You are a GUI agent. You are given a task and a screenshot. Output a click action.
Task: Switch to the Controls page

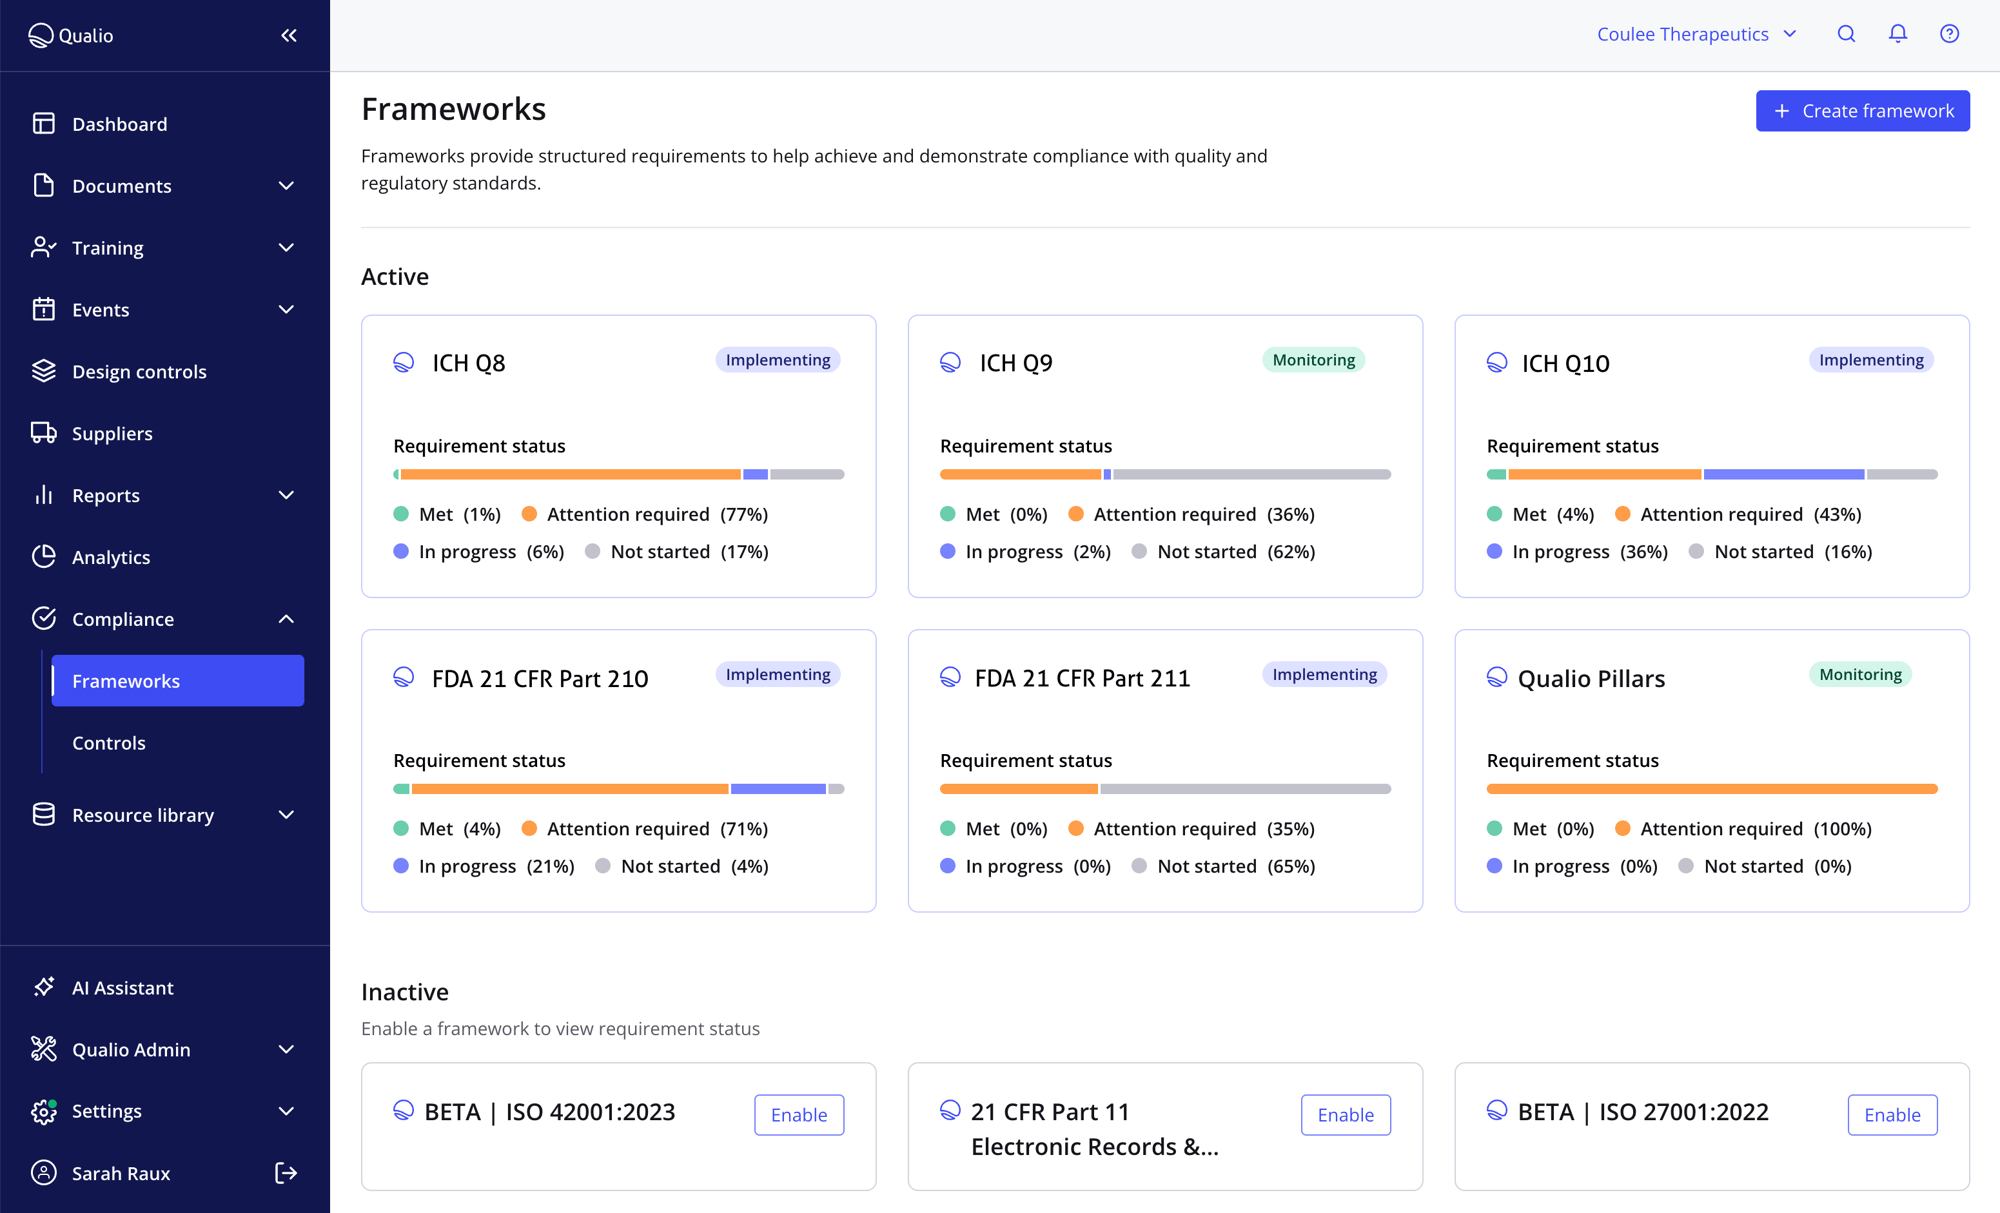coord(108,742)
